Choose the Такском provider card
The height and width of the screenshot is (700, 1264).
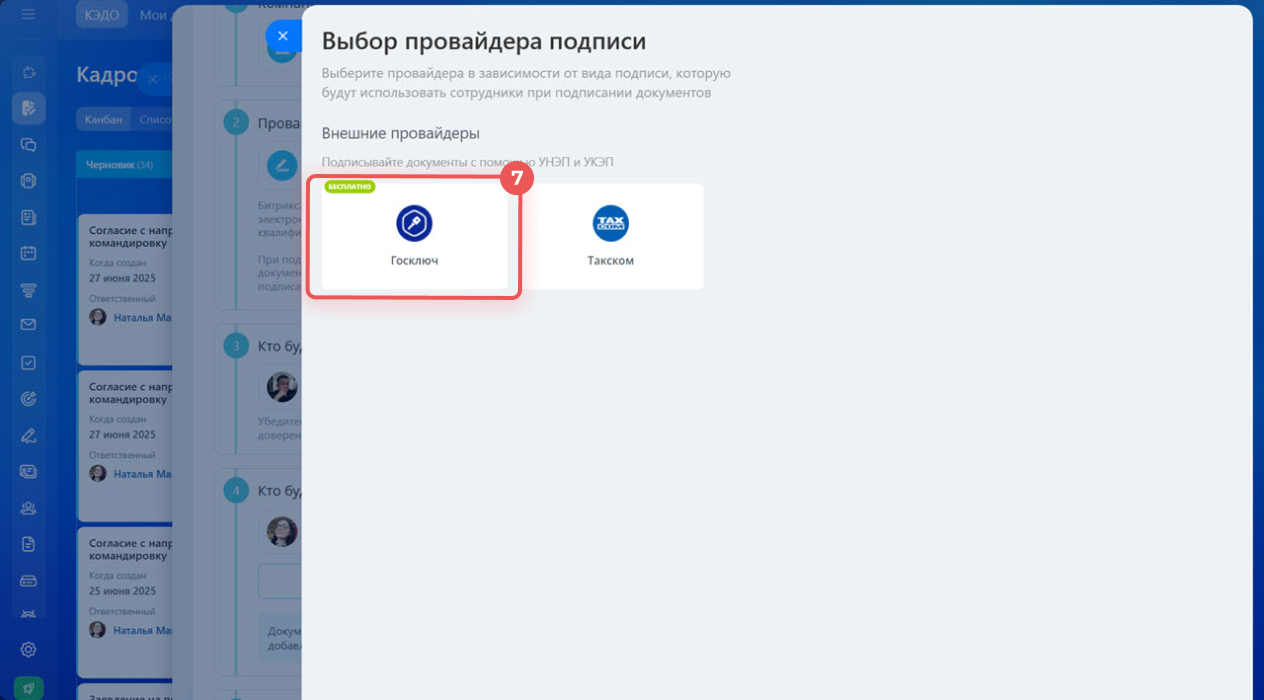click(x=610, y=237)
